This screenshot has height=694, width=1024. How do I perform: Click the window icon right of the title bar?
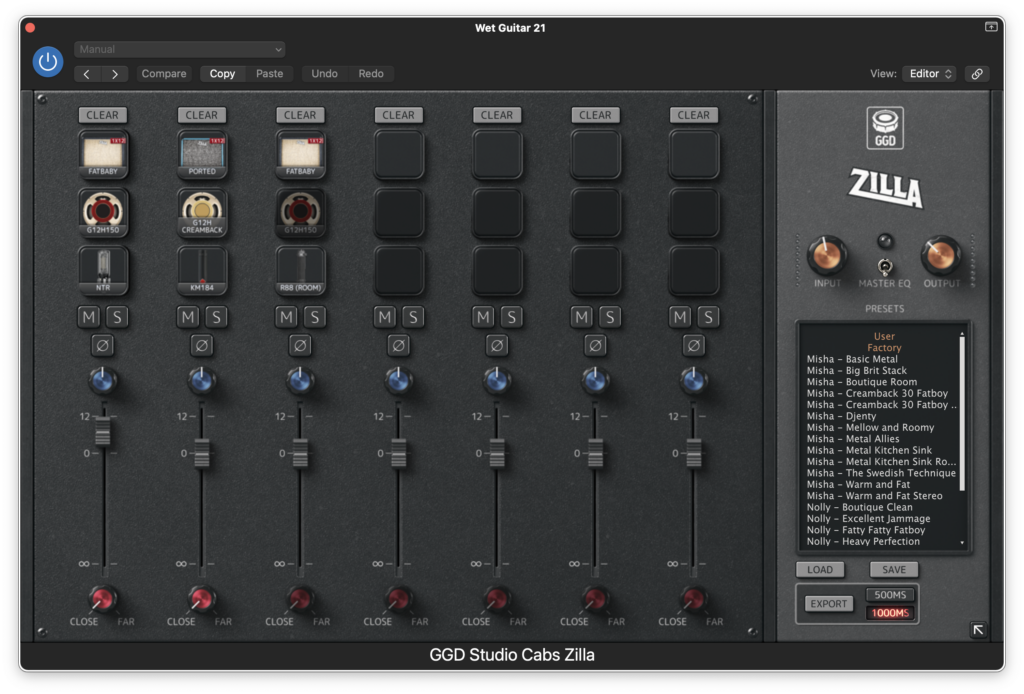[991, 27]
